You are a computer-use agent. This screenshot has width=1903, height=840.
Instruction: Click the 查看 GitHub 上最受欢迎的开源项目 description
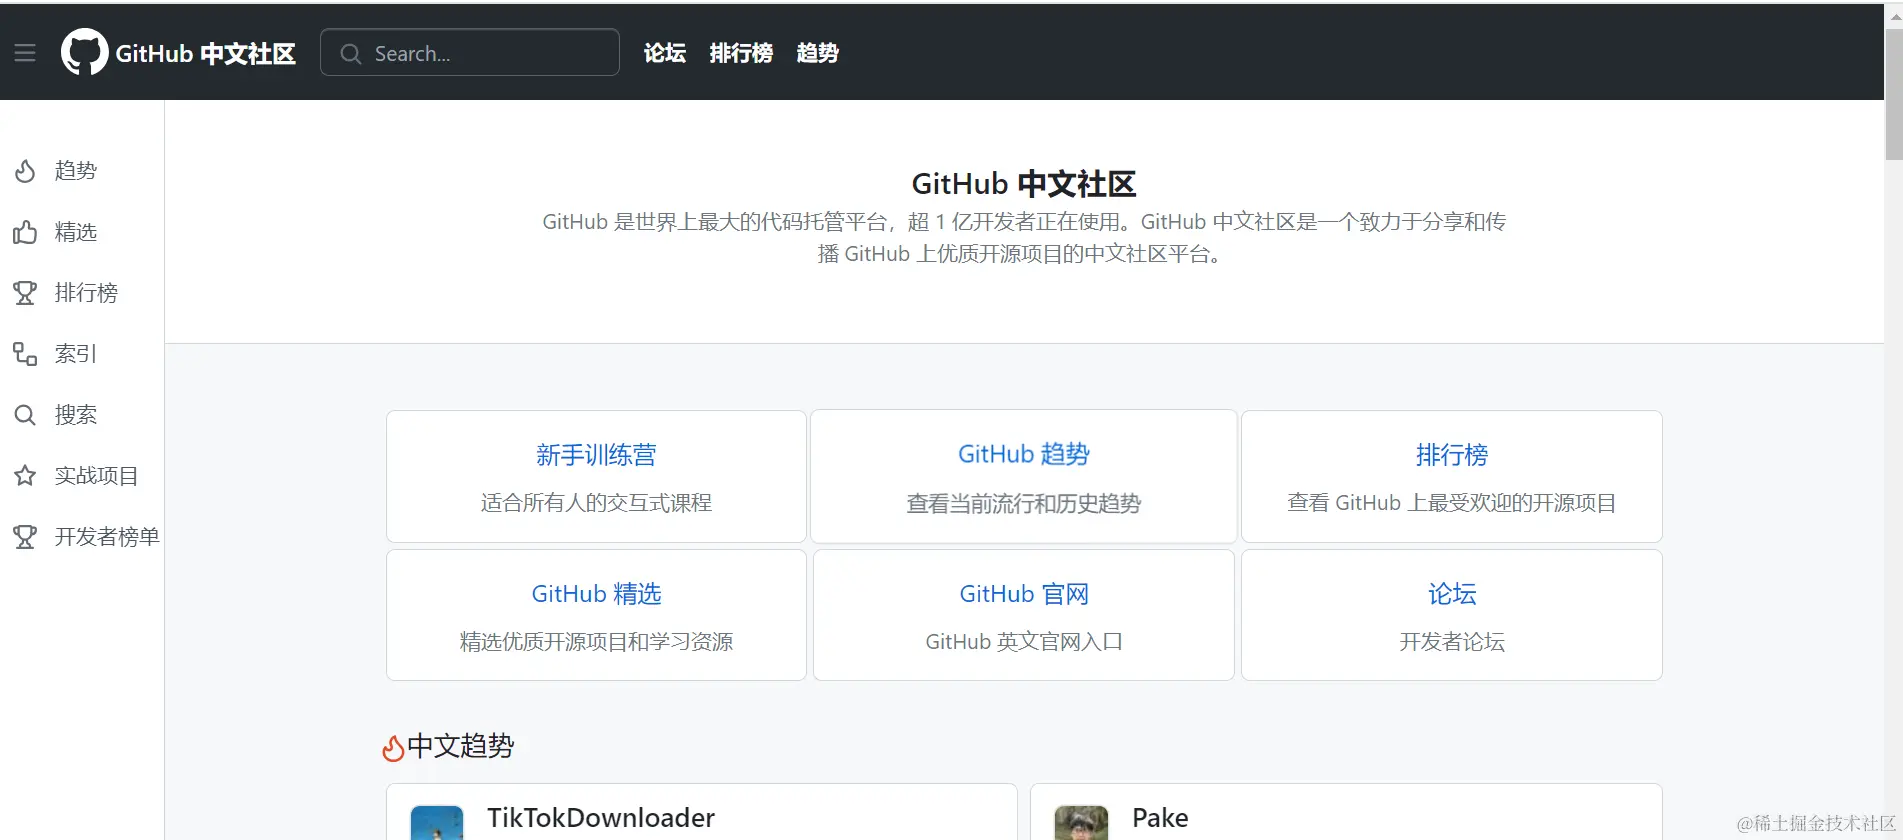click(x=1452, y=503)
